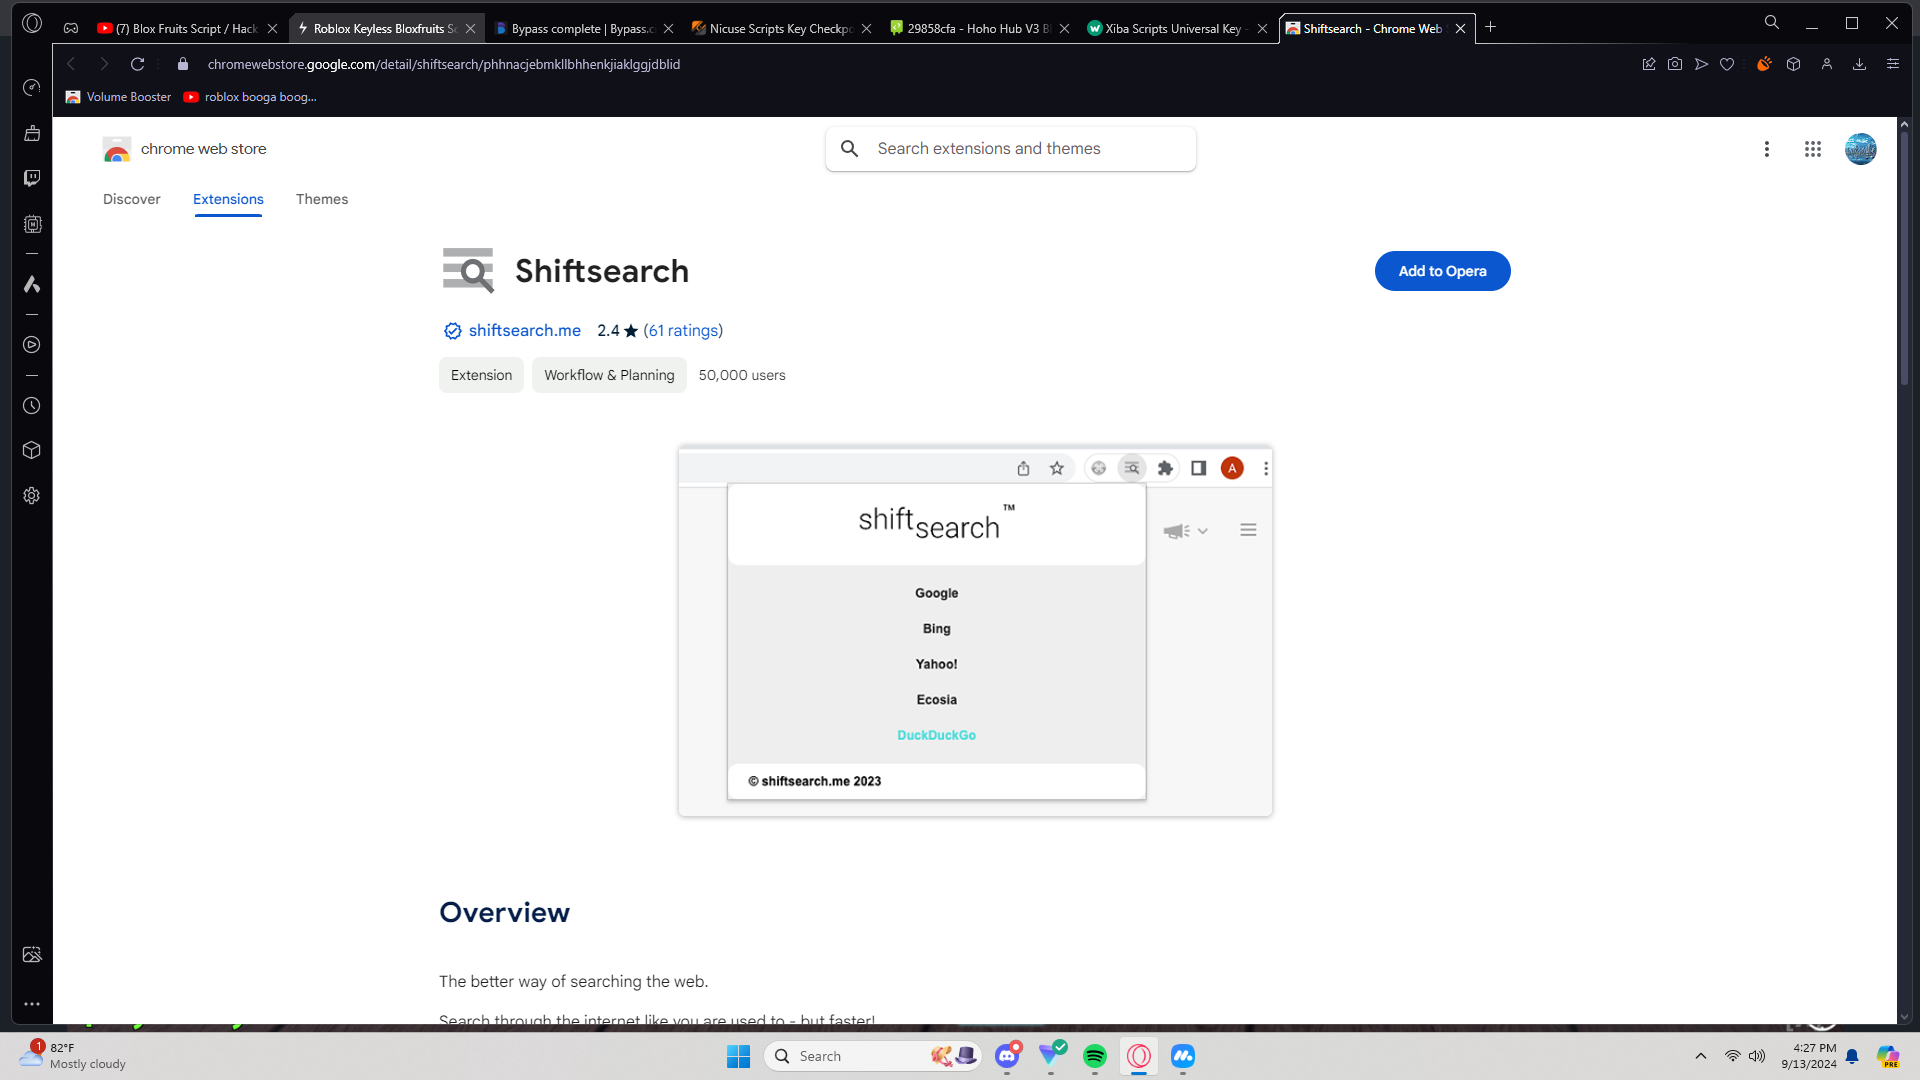Open the Twitch sidebar panel
Image resolution: width=1920 pixels, height=1080 pixels.
pos(32,178)
